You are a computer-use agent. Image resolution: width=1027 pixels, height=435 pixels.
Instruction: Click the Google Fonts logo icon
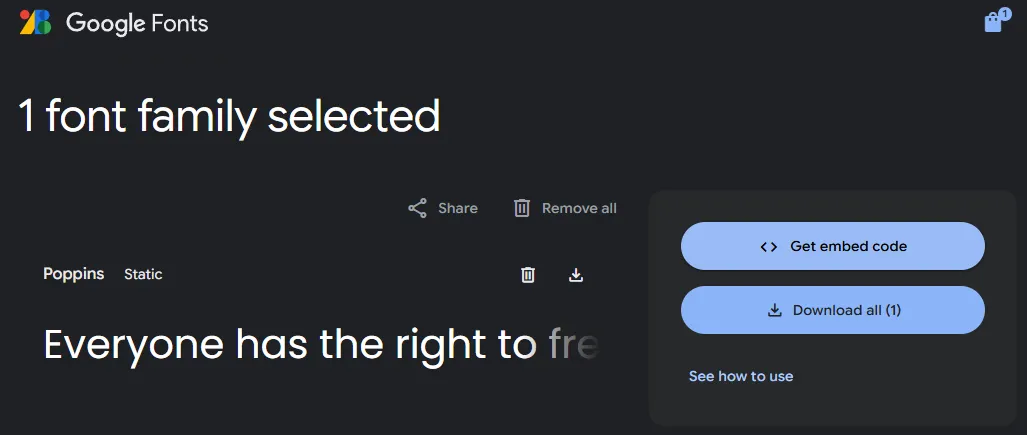pyautogui.click(x=35, y=22)
